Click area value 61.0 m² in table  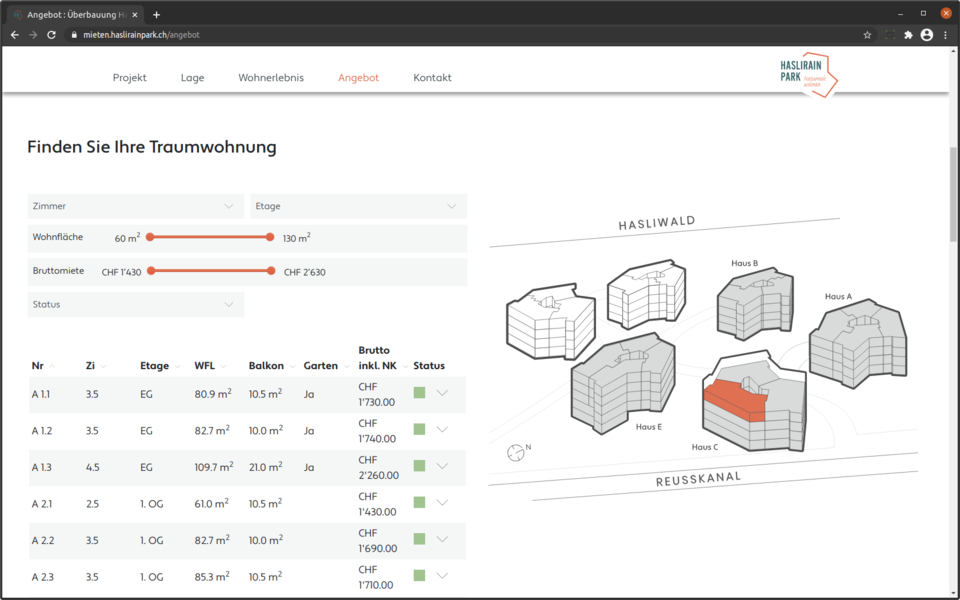pos(212,503)
